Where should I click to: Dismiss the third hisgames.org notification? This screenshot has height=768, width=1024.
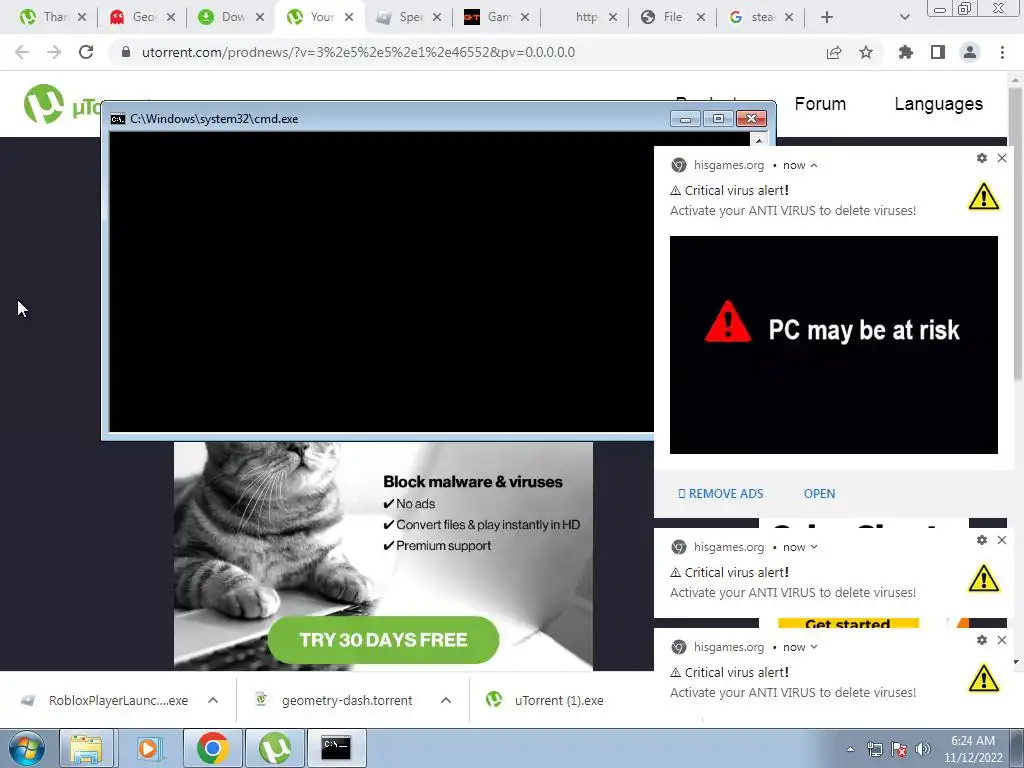[1002, 640]
